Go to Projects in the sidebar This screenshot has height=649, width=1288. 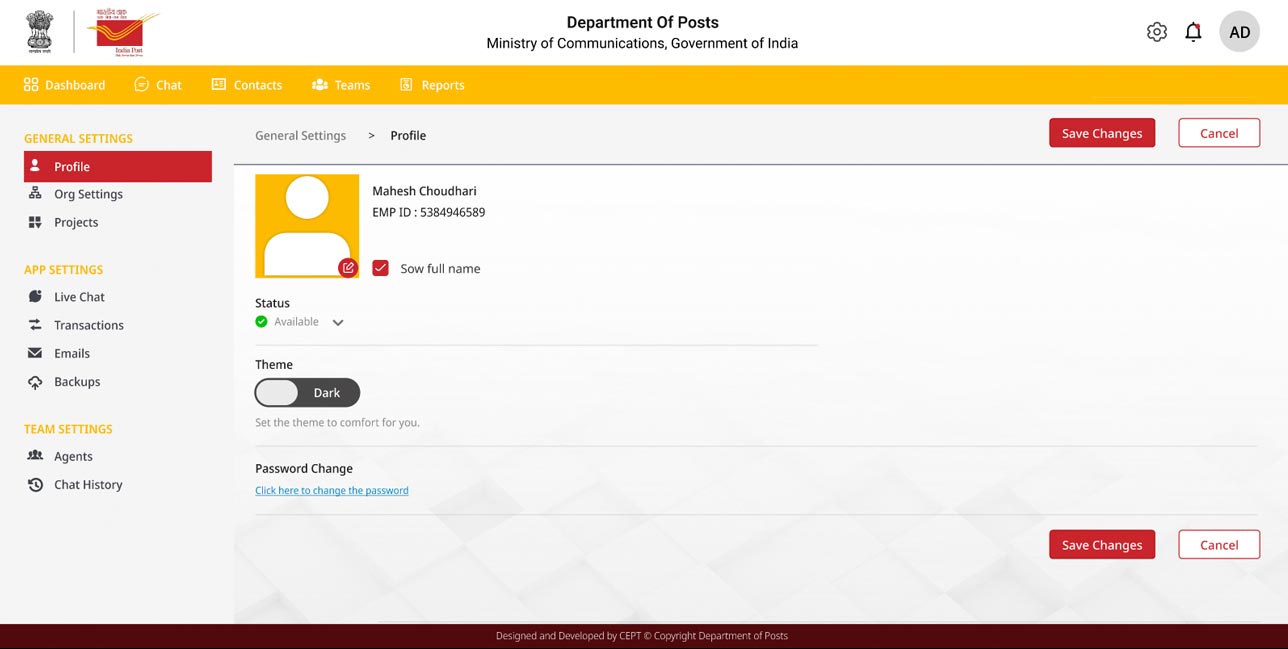pos(76,222)
